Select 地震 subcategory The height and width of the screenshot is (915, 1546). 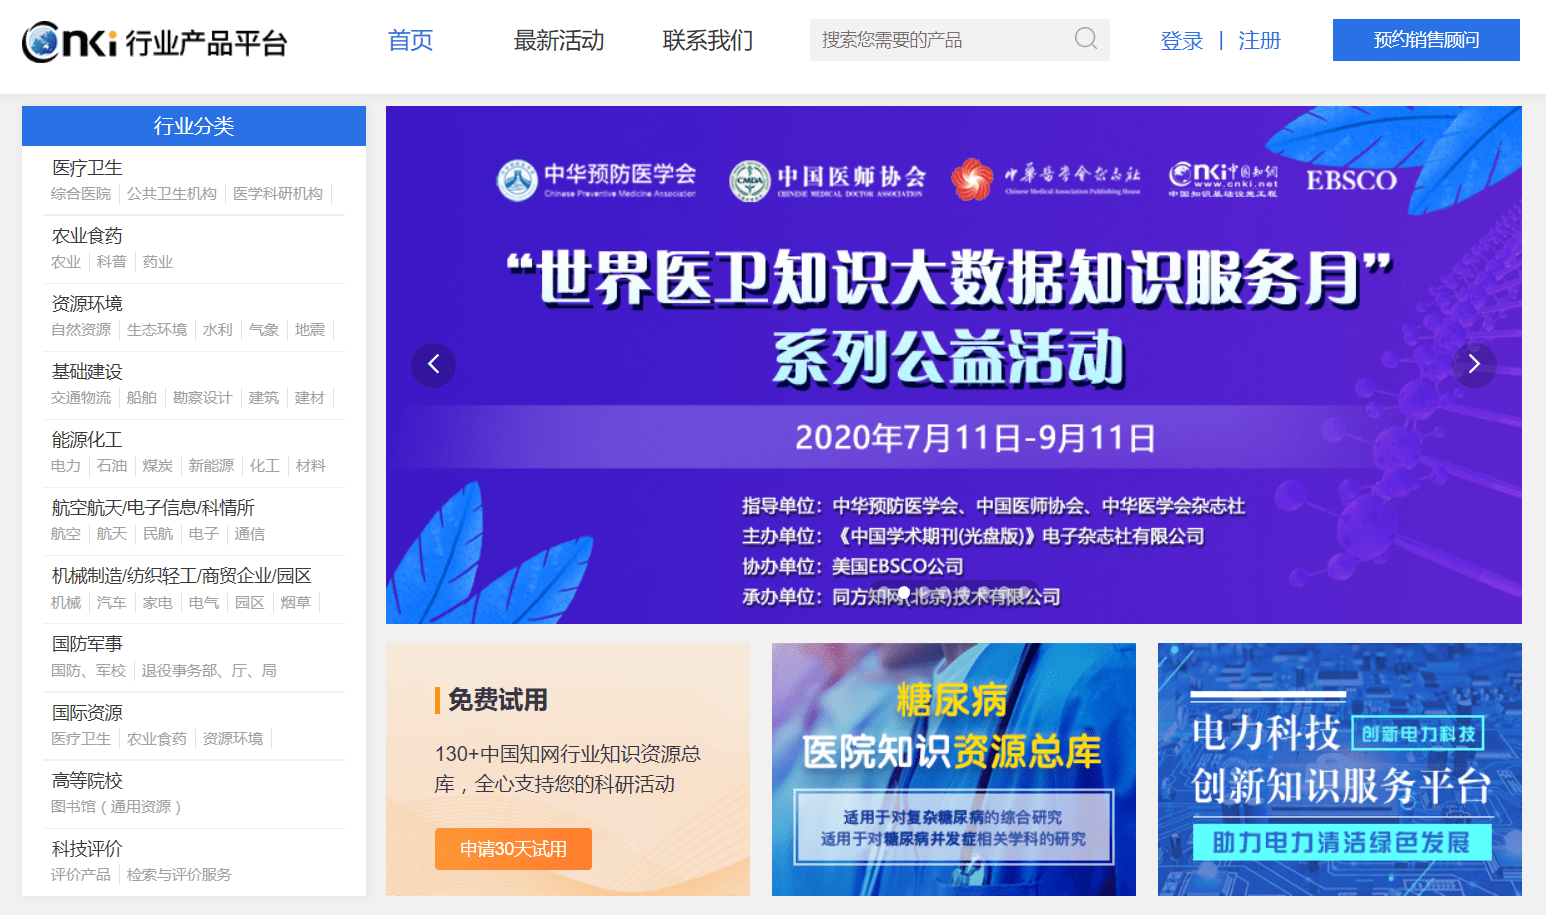310,330
